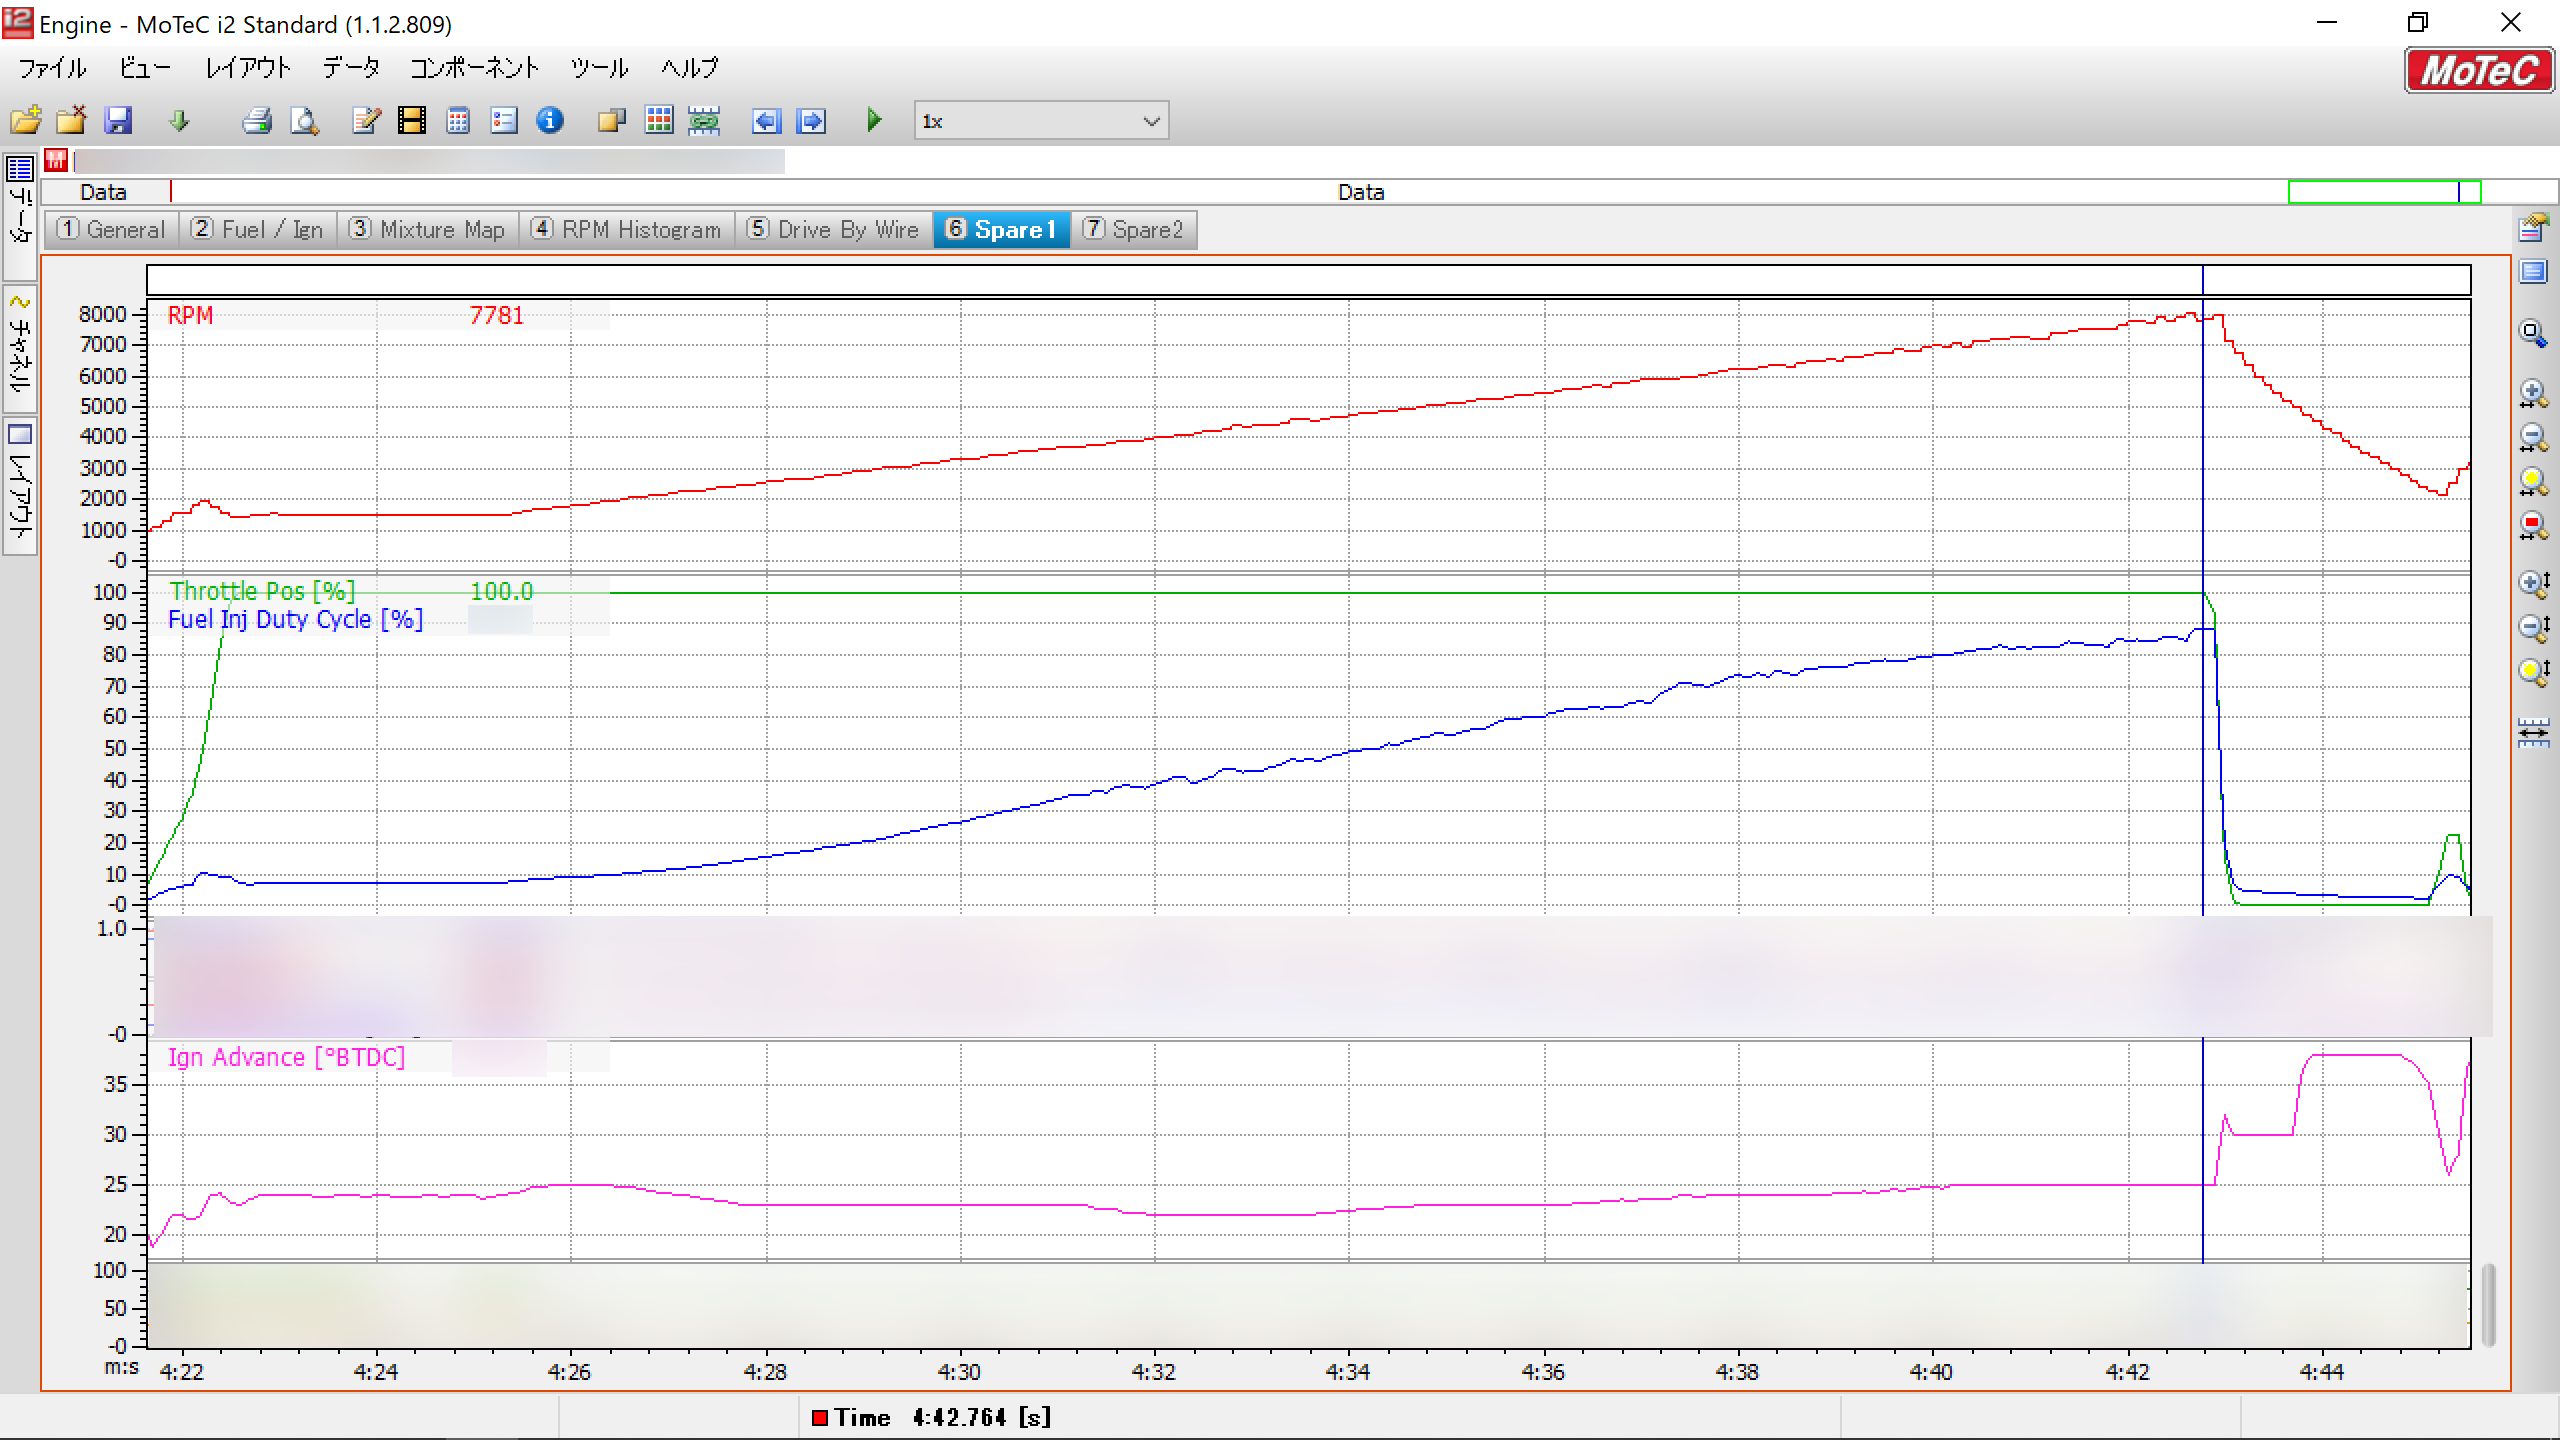Open the ツール menu
This screenshot has width=2560, height=1440.
coord(599,68)
